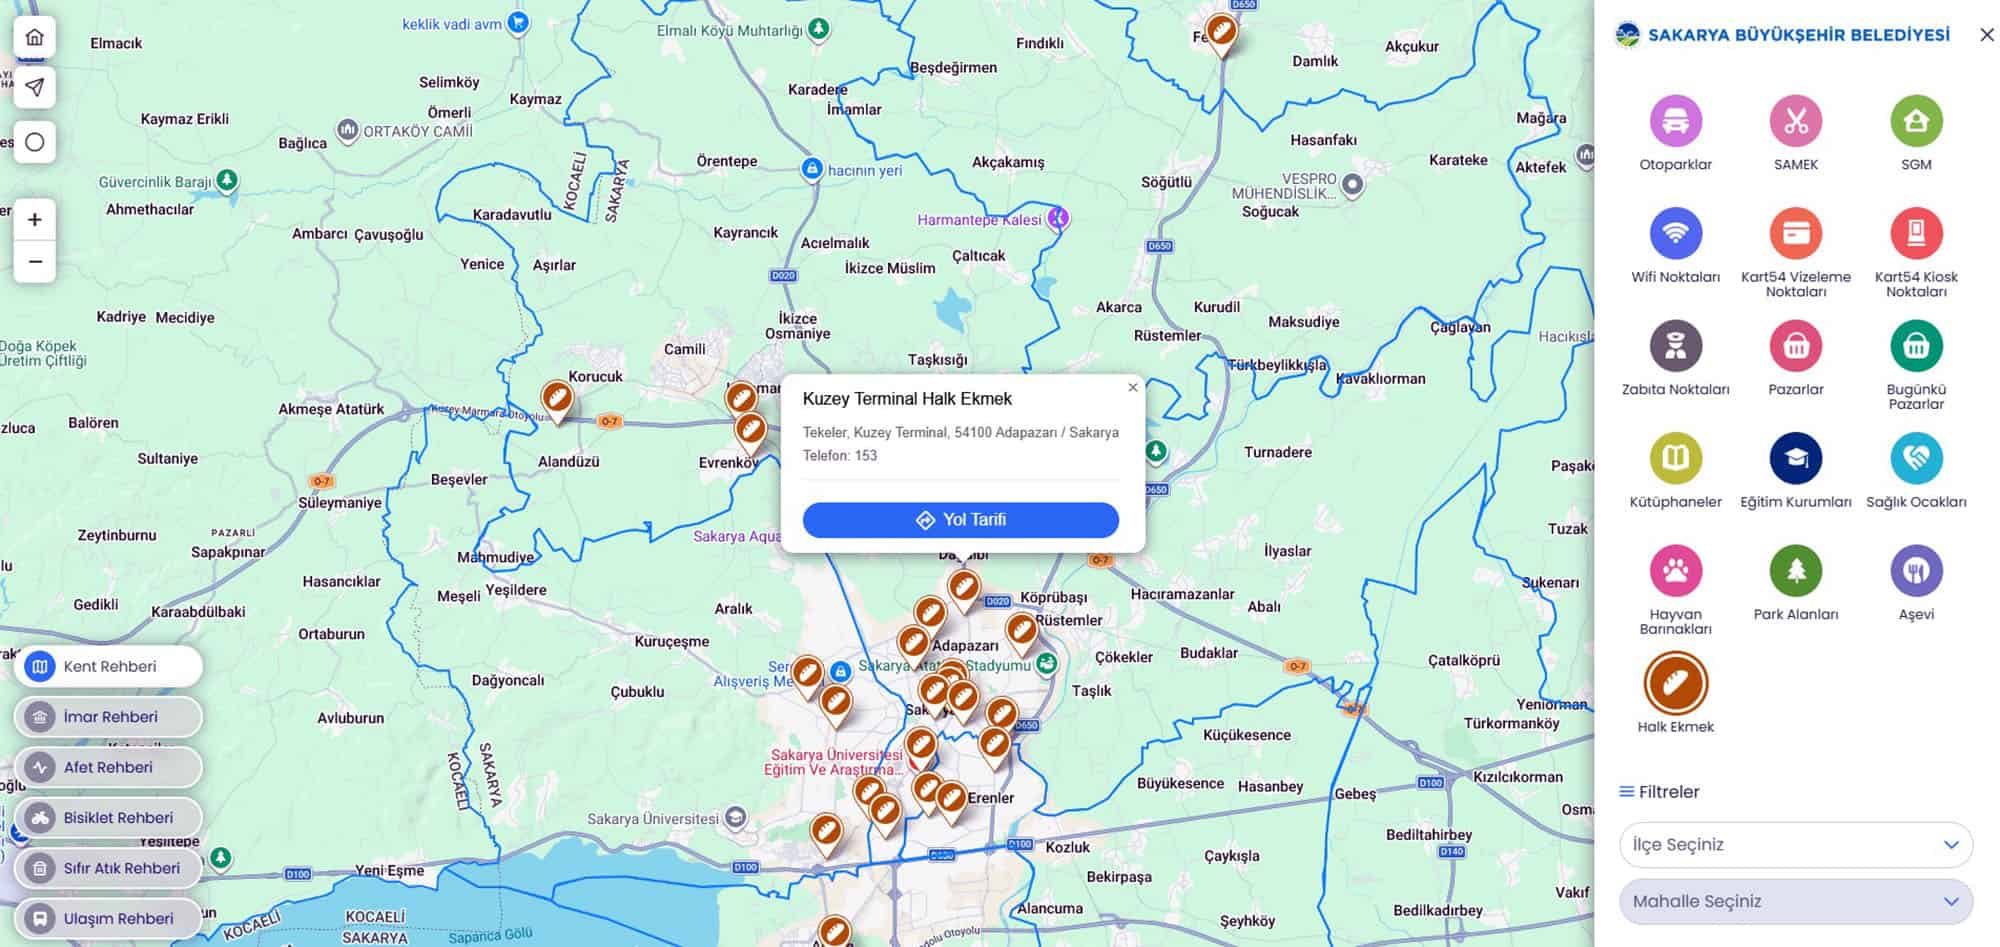This screenshot has height=947, width=2000.
Task: Show Zabıta Noktaları locations
Action: coord(1675,346)
